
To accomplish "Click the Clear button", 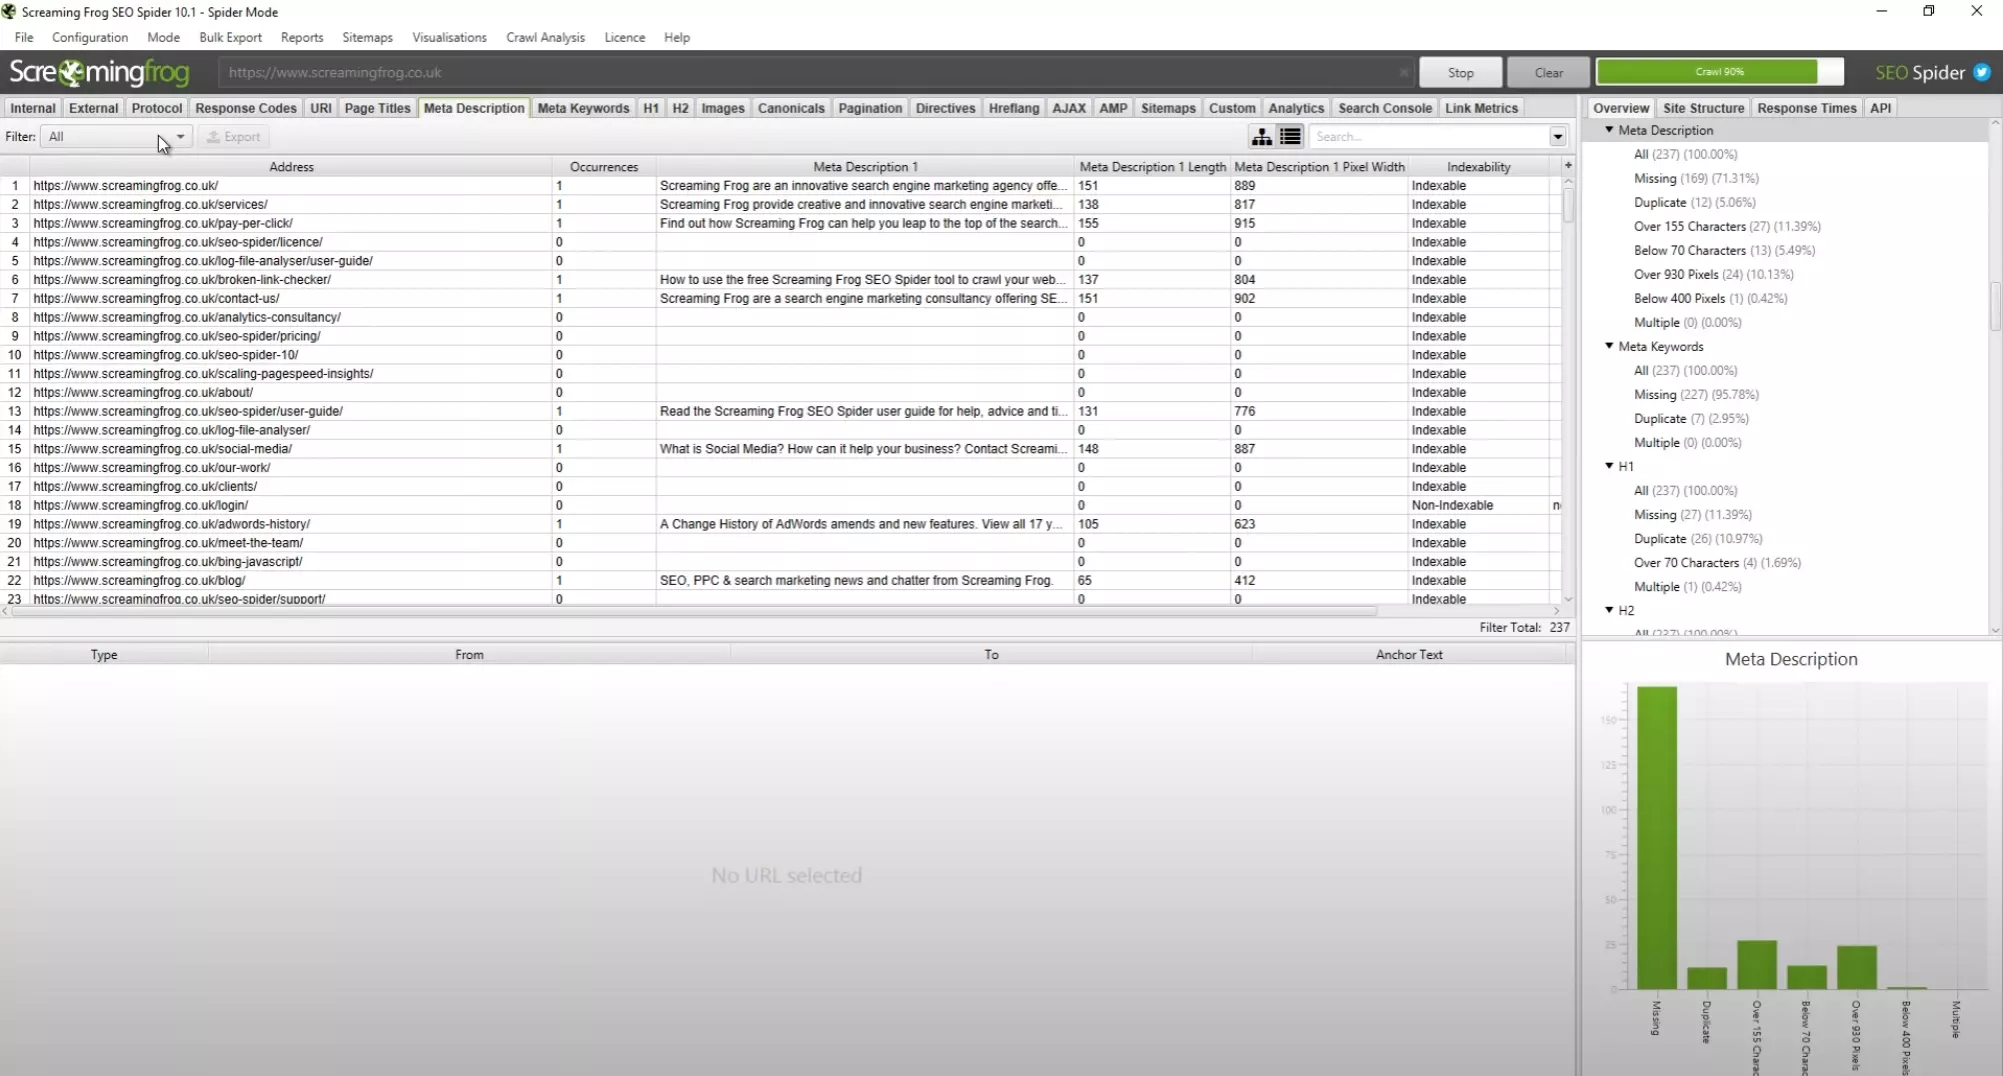I will tap(1549, 72).
